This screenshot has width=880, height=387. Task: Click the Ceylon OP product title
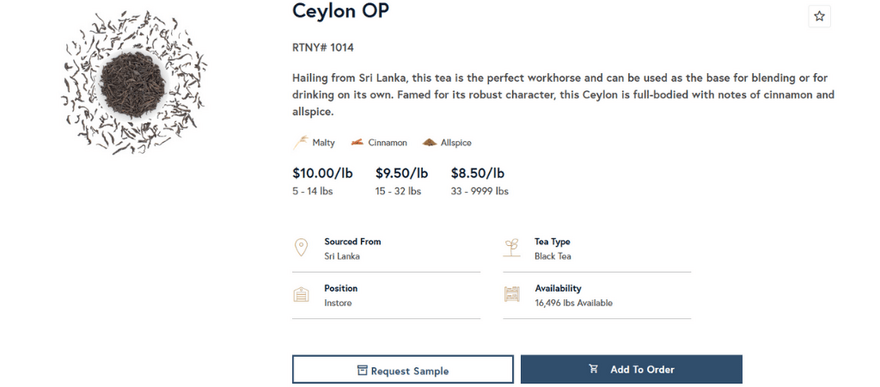tap(340, 11)
